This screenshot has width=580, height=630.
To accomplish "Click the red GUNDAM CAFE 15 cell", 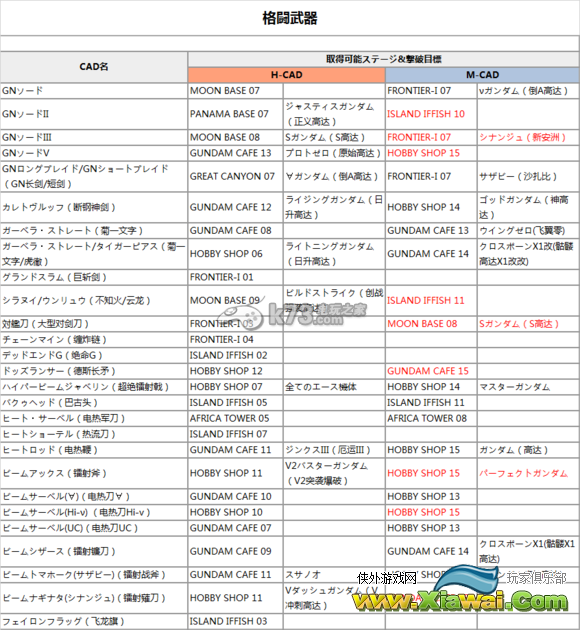I will (x=431, y=371).
